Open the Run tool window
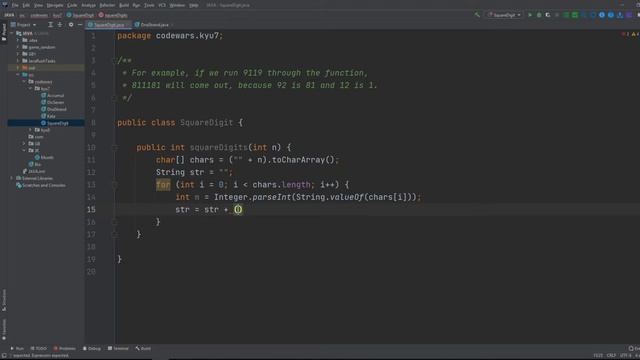640x360 pixels. pyautogui.click(x=17, y=349)
